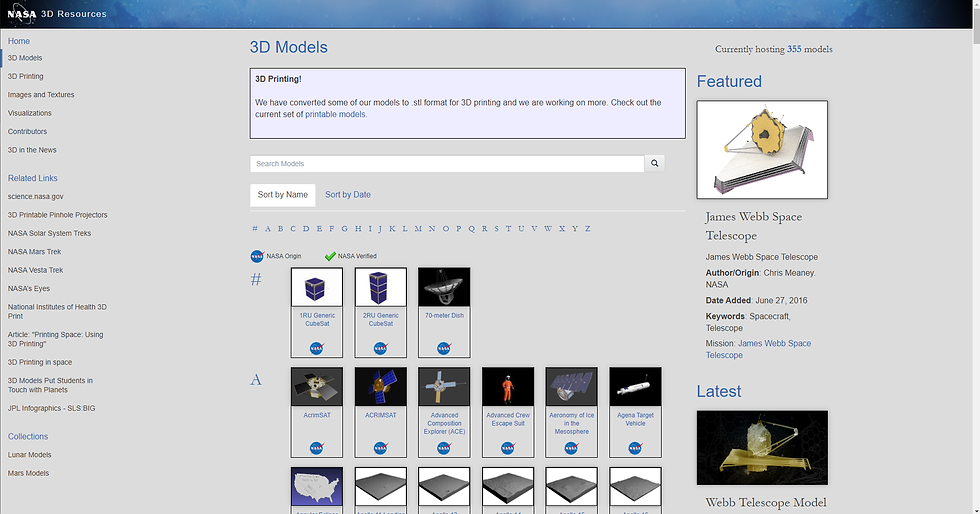Open Mars Models collection

point(28,473)
